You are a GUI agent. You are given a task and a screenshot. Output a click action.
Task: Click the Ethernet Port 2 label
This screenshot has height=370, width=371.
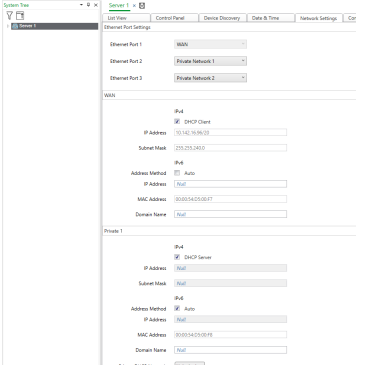tap(126, 61)
